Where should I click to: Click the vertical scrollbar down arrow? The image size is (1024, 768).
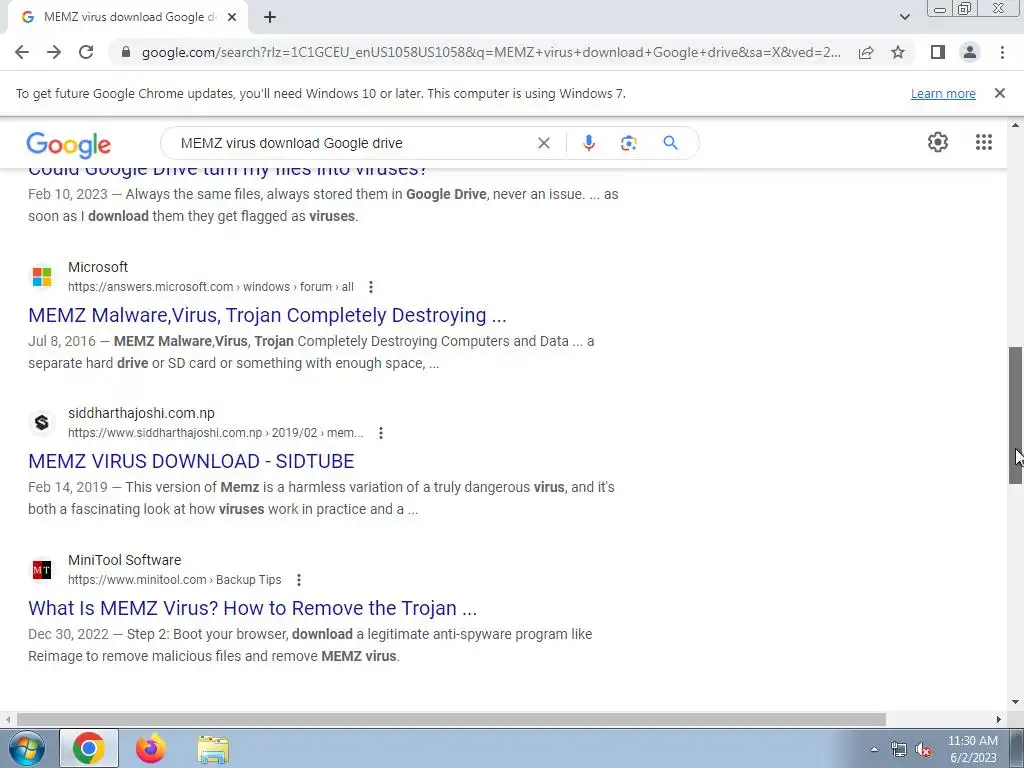[1015, 702]
